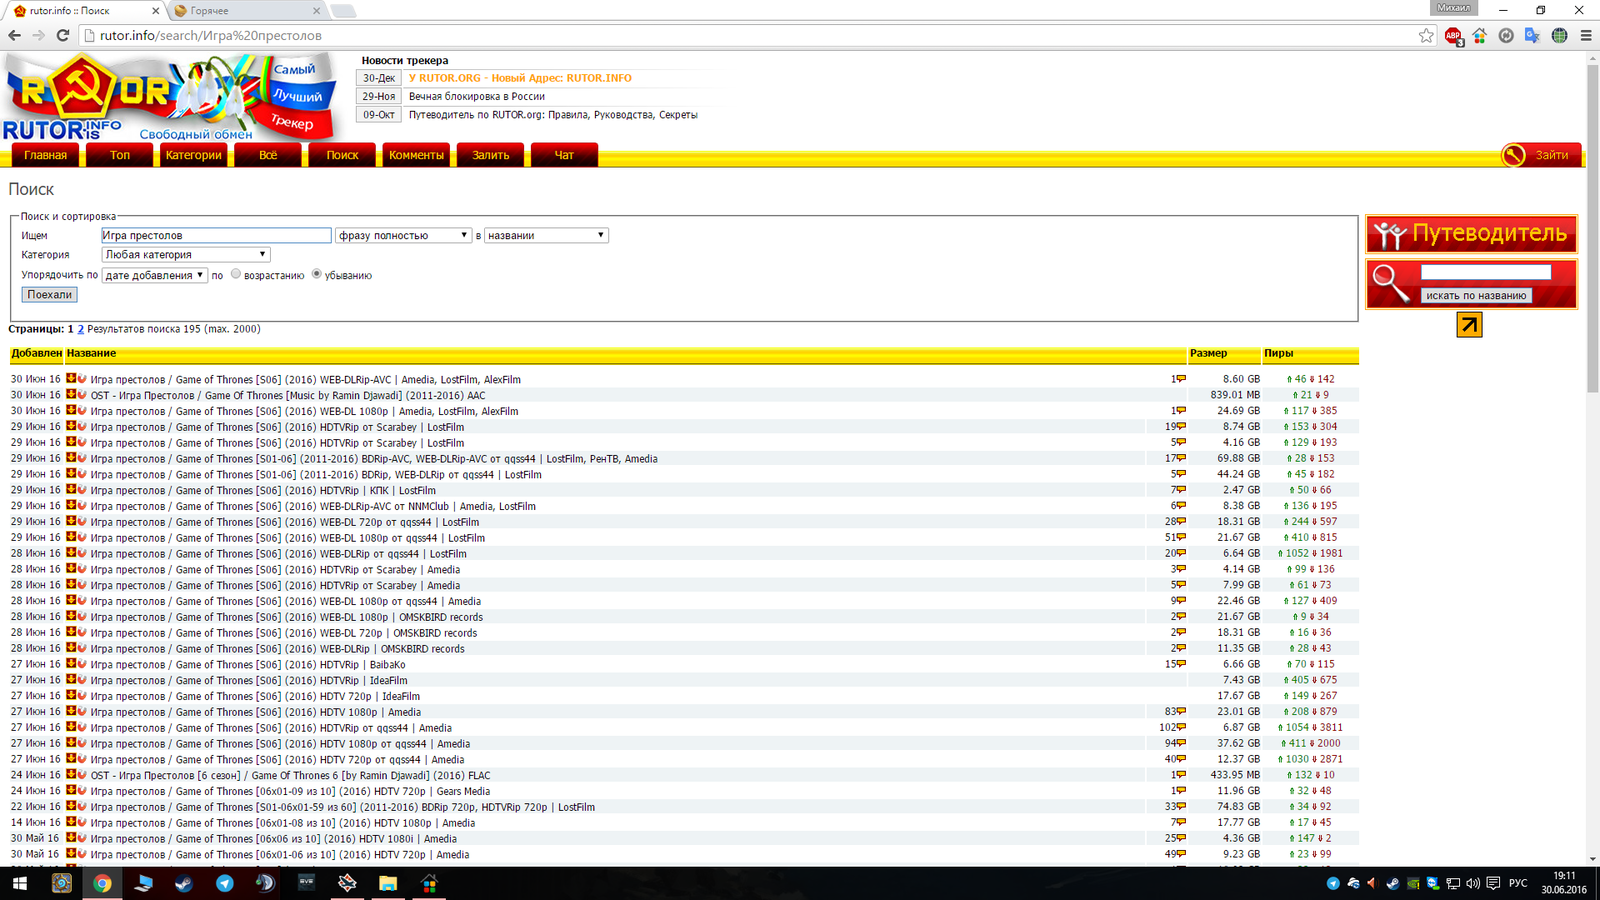Click the 'Поехали' search button

pos(50,294)
